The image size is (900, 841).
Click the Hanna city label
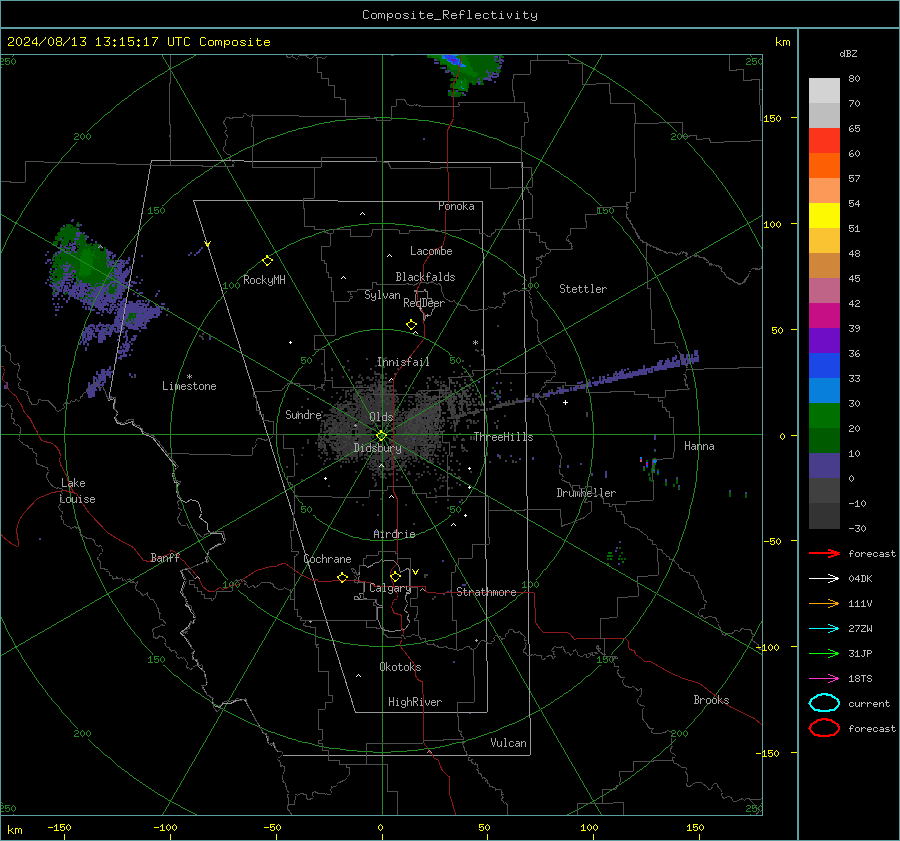coord(699,446)
